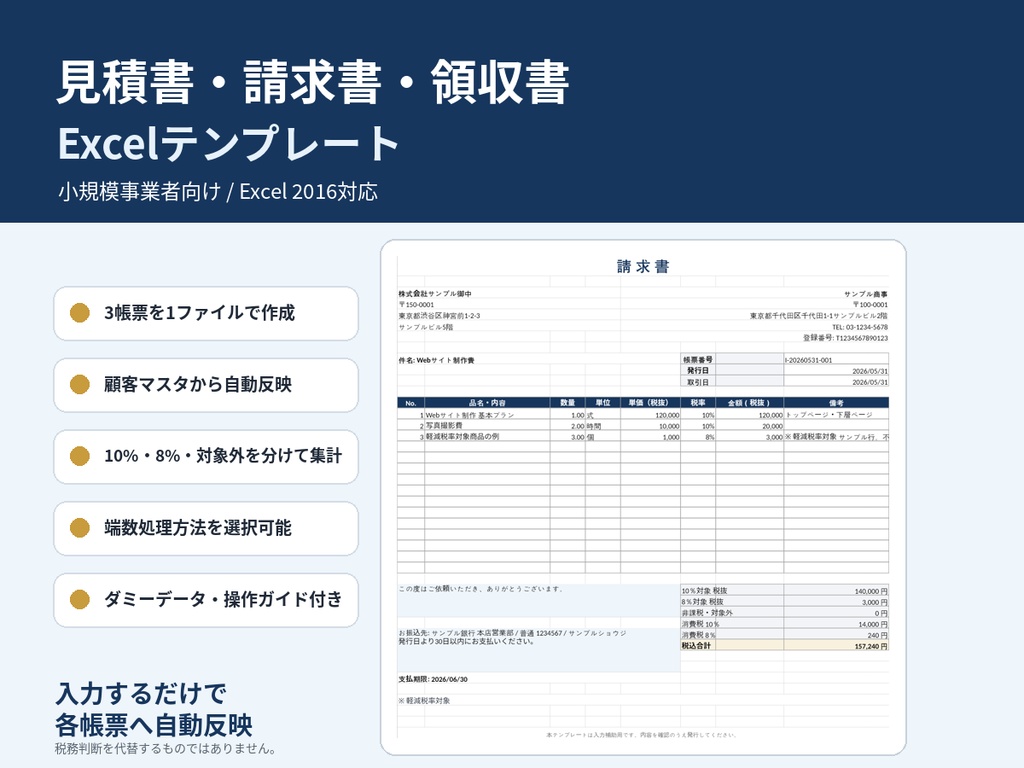
Task: Click the 入力するだけで tagline line
Action: click(x=141, y=694)
